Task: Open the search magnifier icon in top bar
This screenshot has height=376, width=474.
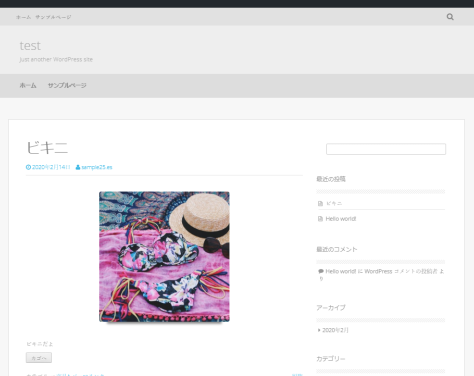Action: click(x=450, y=17)
